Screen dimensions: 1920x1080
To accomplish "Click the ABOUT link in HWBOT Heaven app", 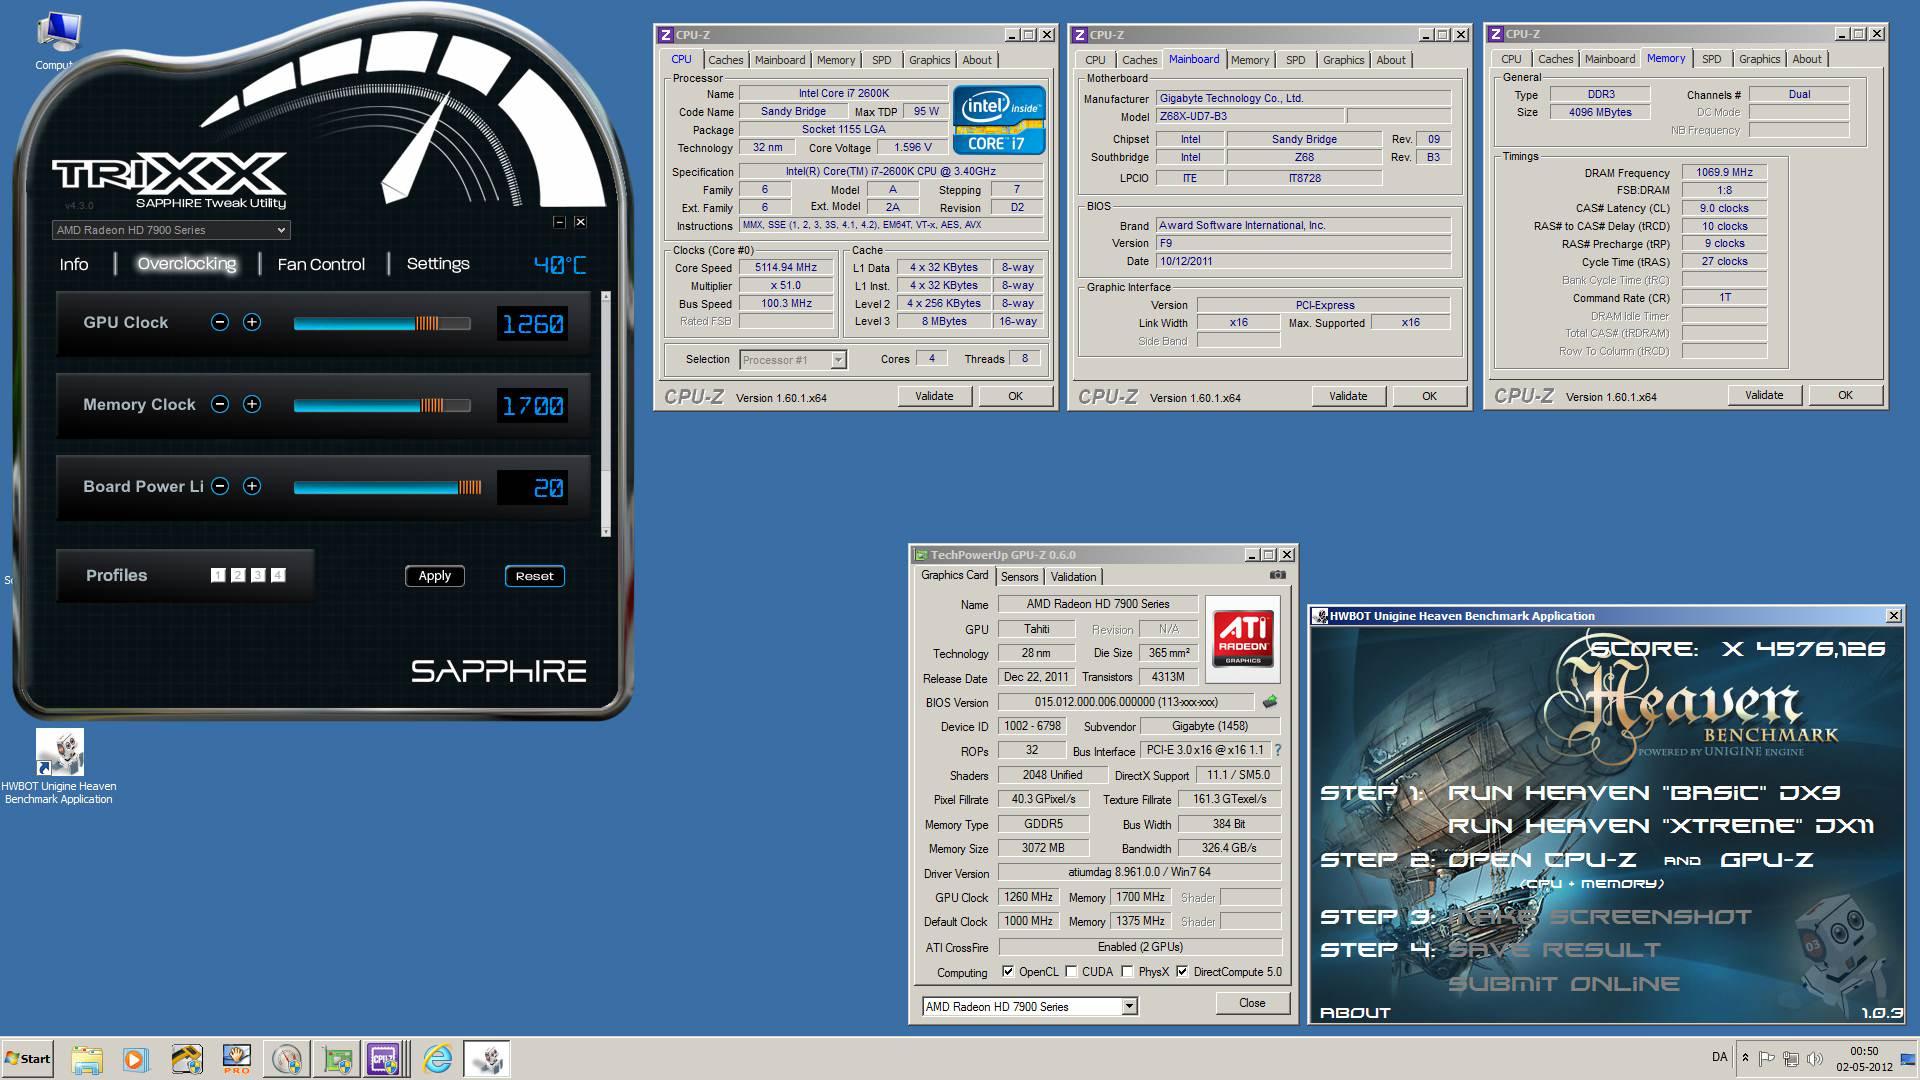I will click(x=1355, y=1012).
